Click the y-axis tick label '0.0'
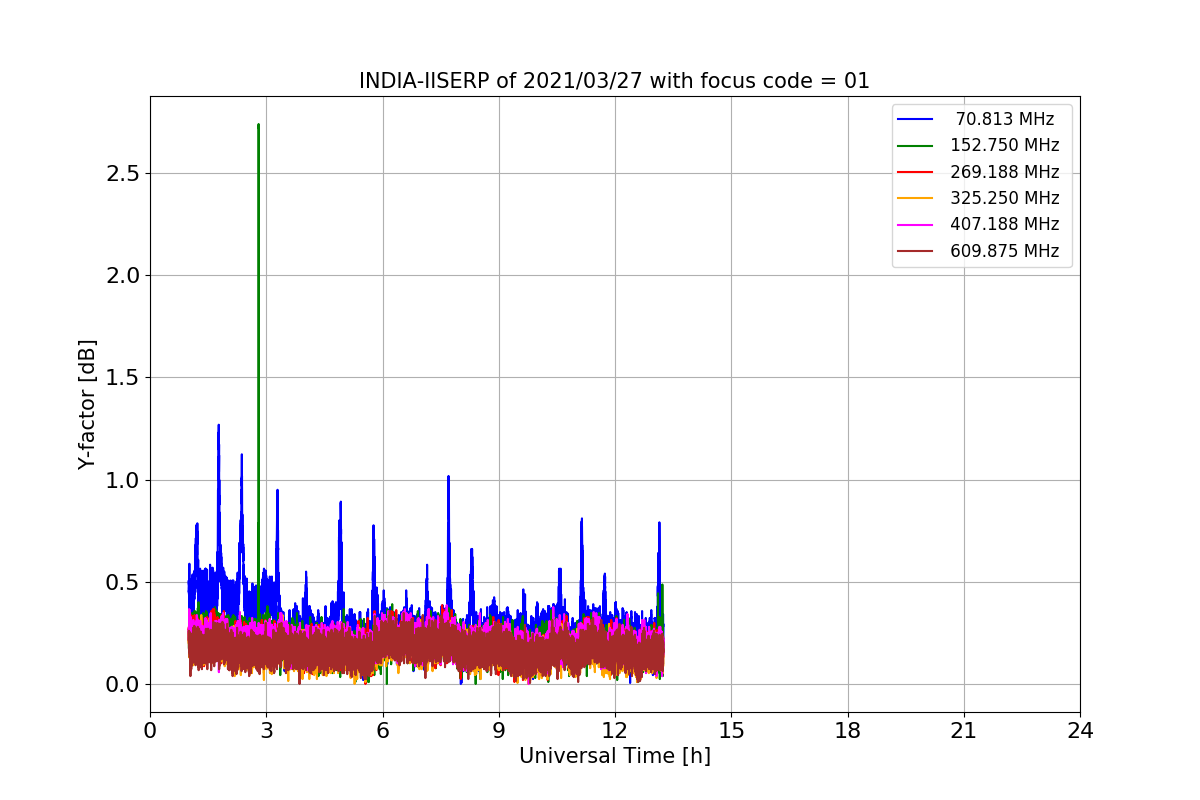Image resolution: width=1200 pixels, height=800 pixels. click(x=123, y=685)
